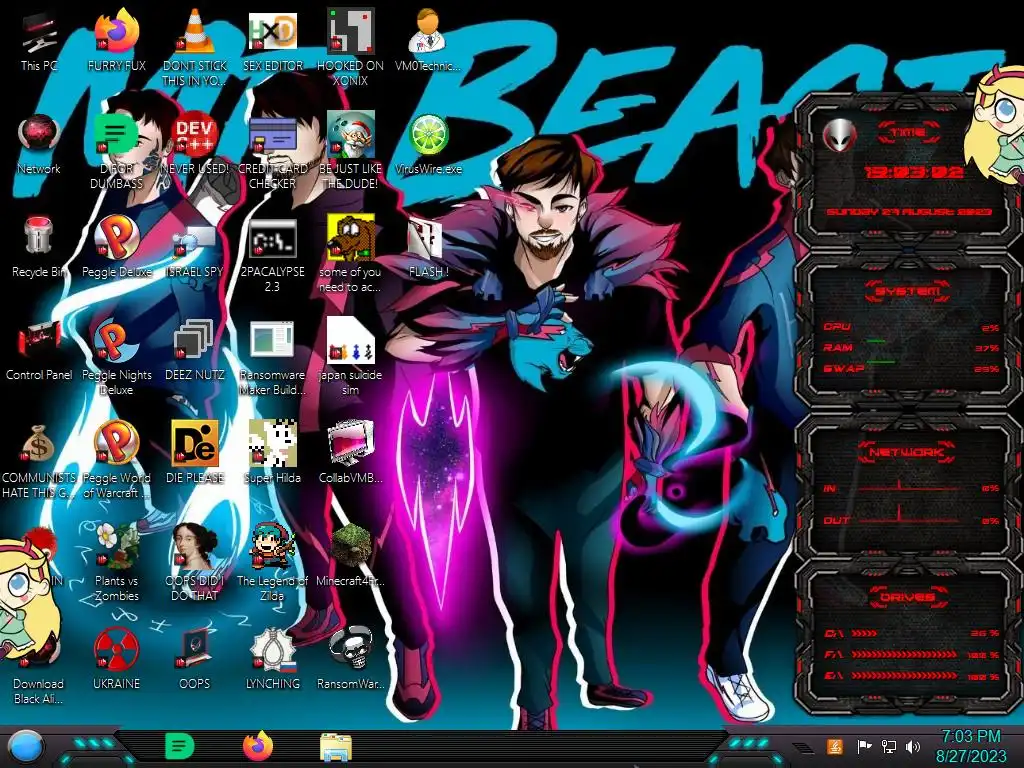Open the green document app on taskbar
This screenshot has width=1024, height=768.
click(x=180, y=746)
